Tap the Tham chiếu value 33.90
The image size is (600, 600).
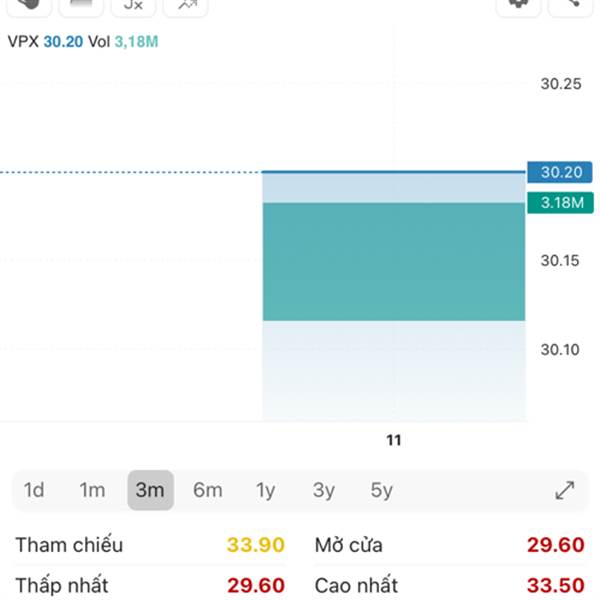[x=256, y=545]
